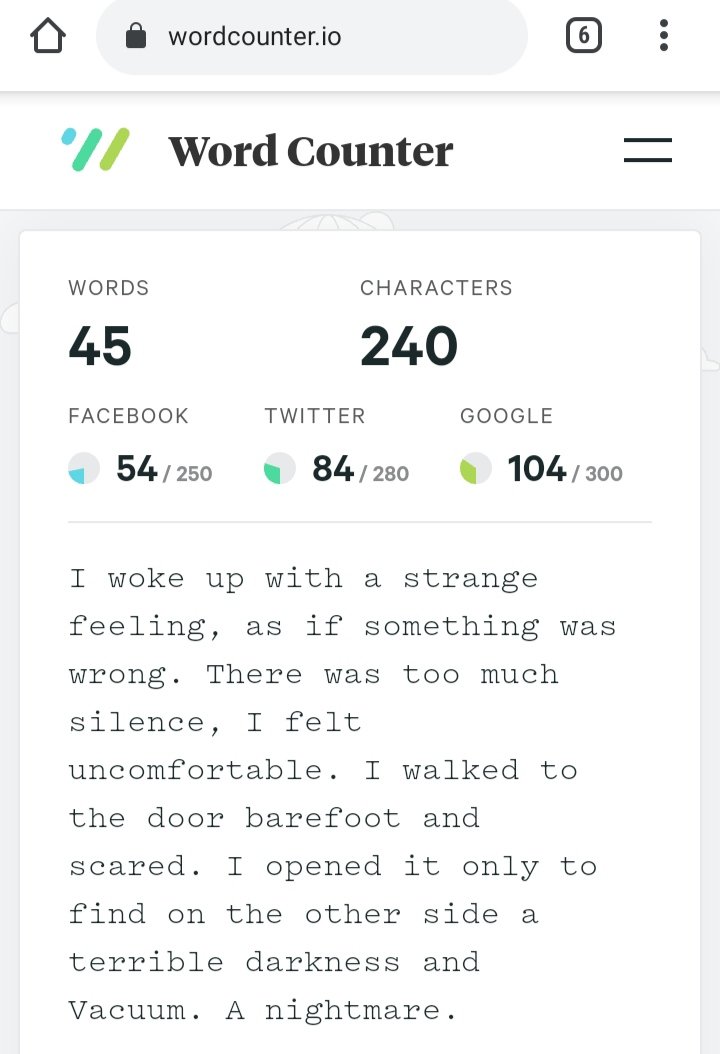Expand the hamburger navigation menu
This screenshot has width=720, height=1054.
click(x=647, y=150)
